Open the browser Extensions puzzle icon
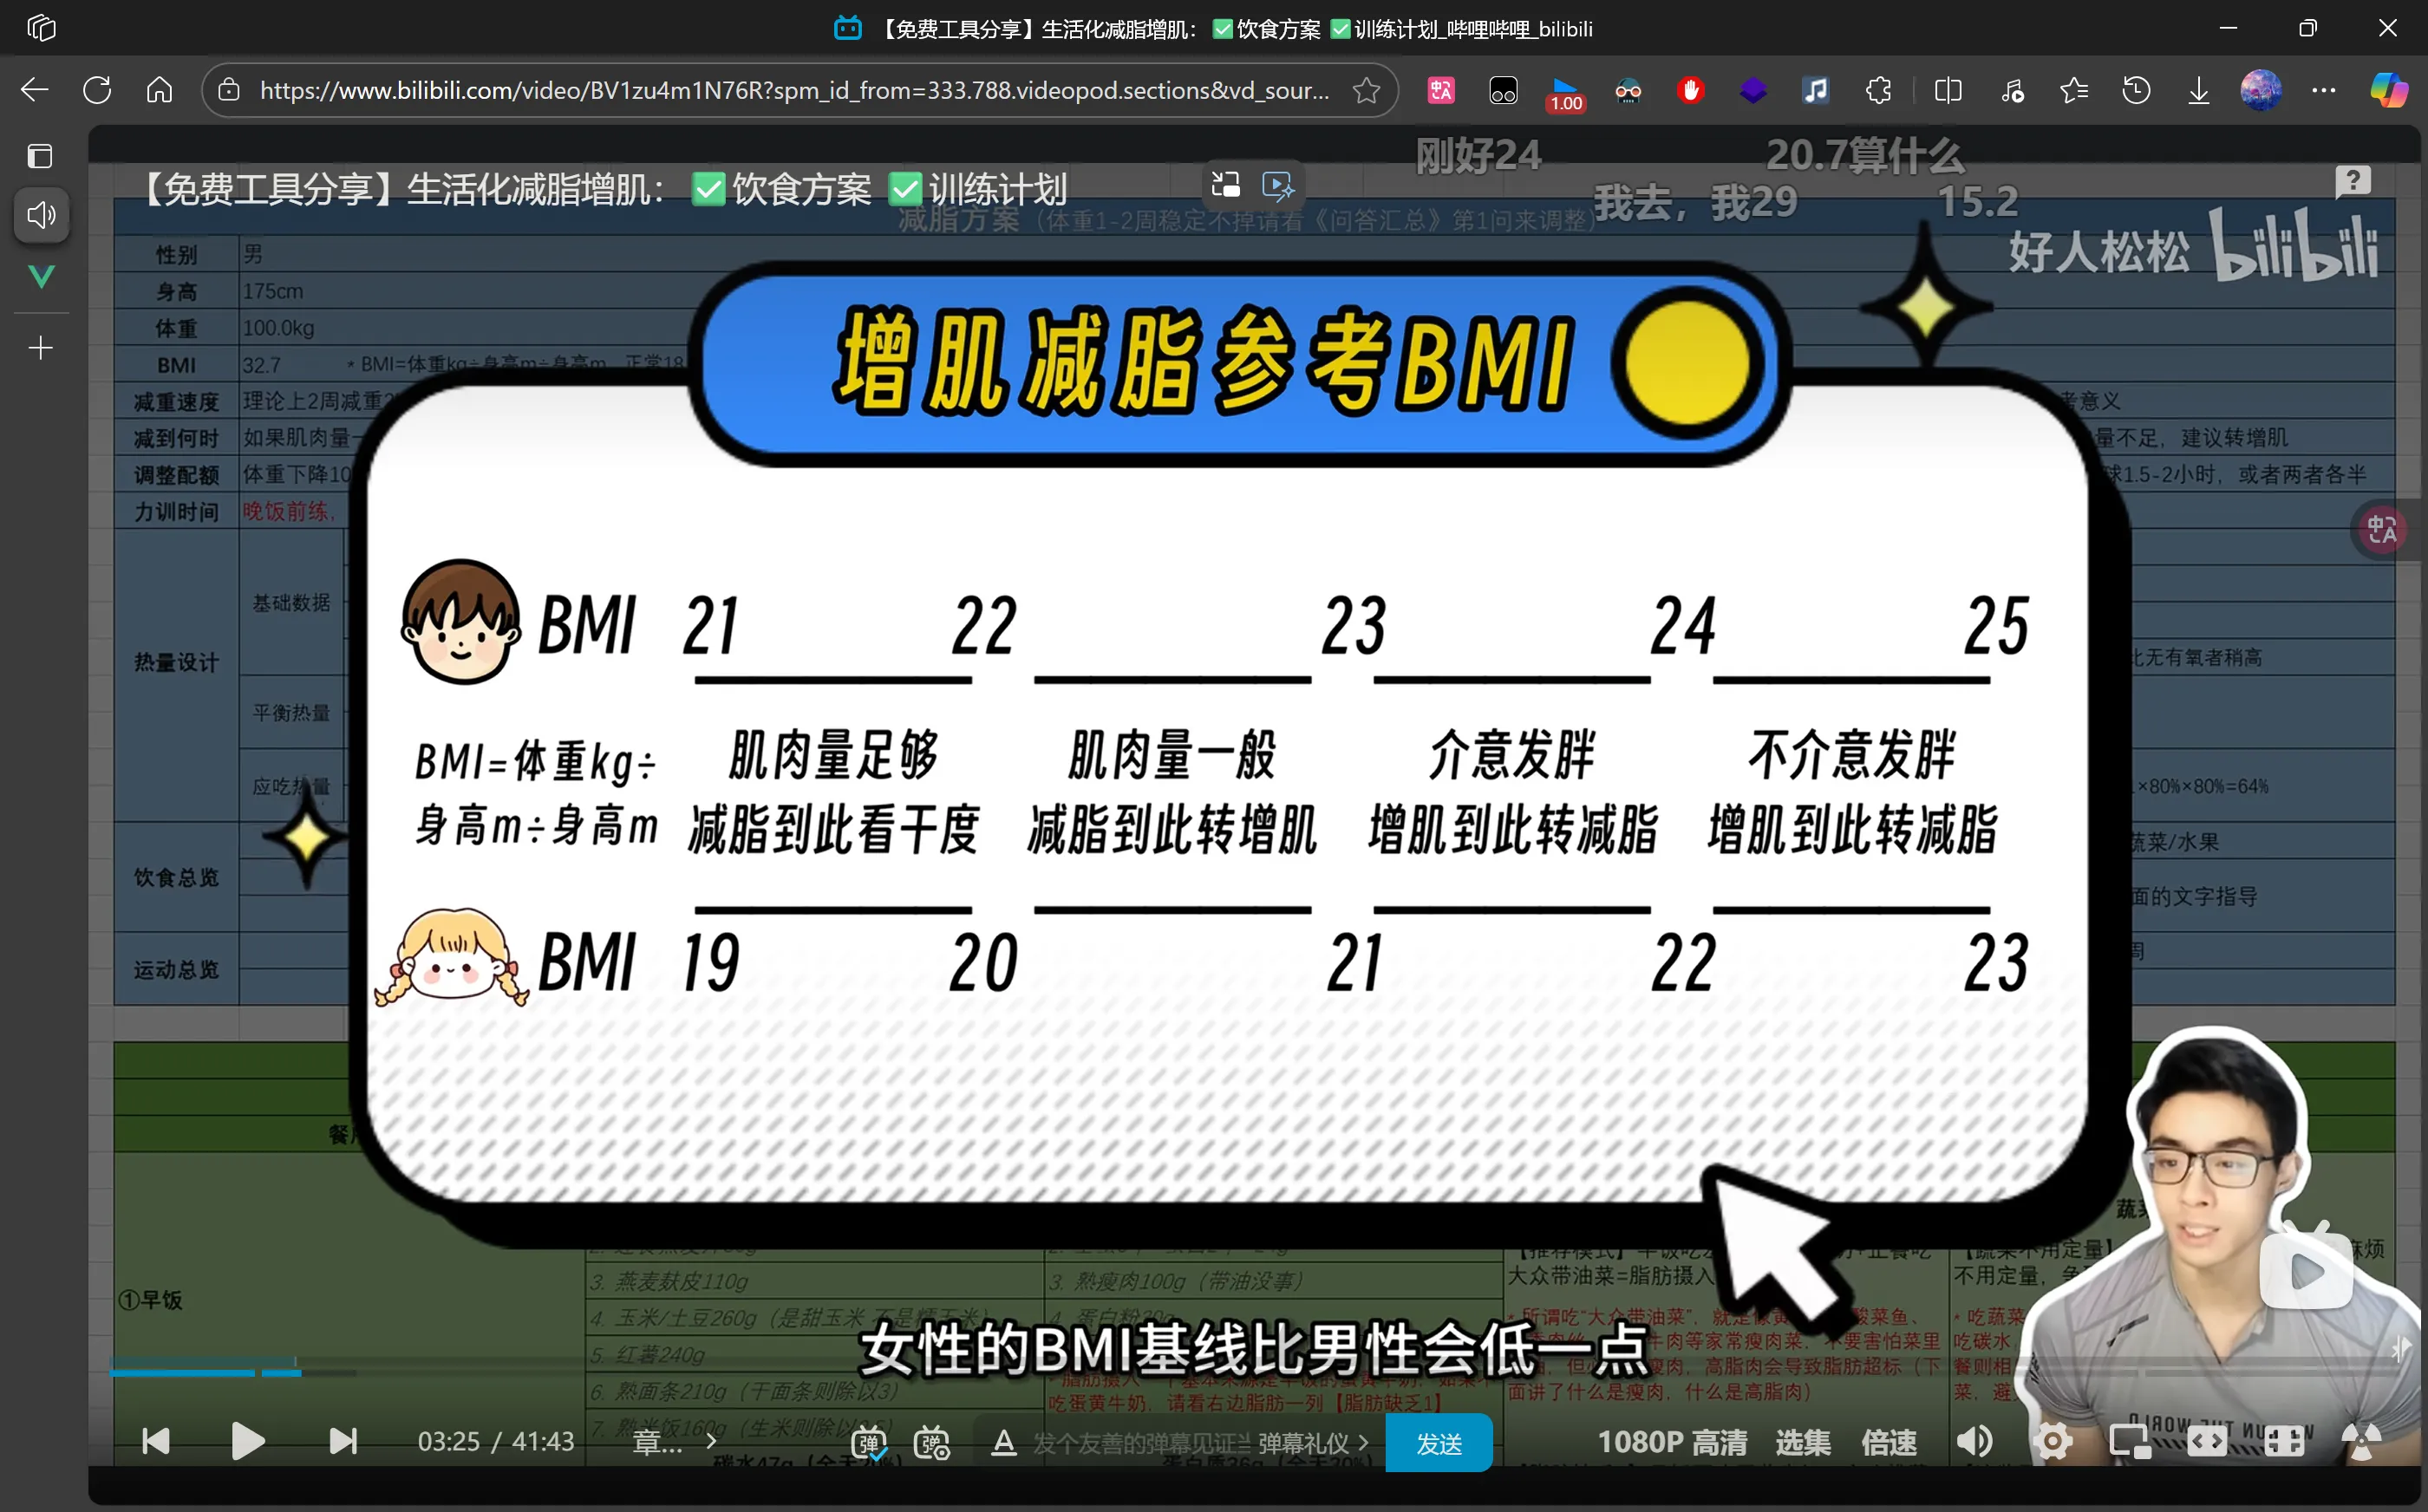Screen dimensions: 2428x1512 point(1878,91)
